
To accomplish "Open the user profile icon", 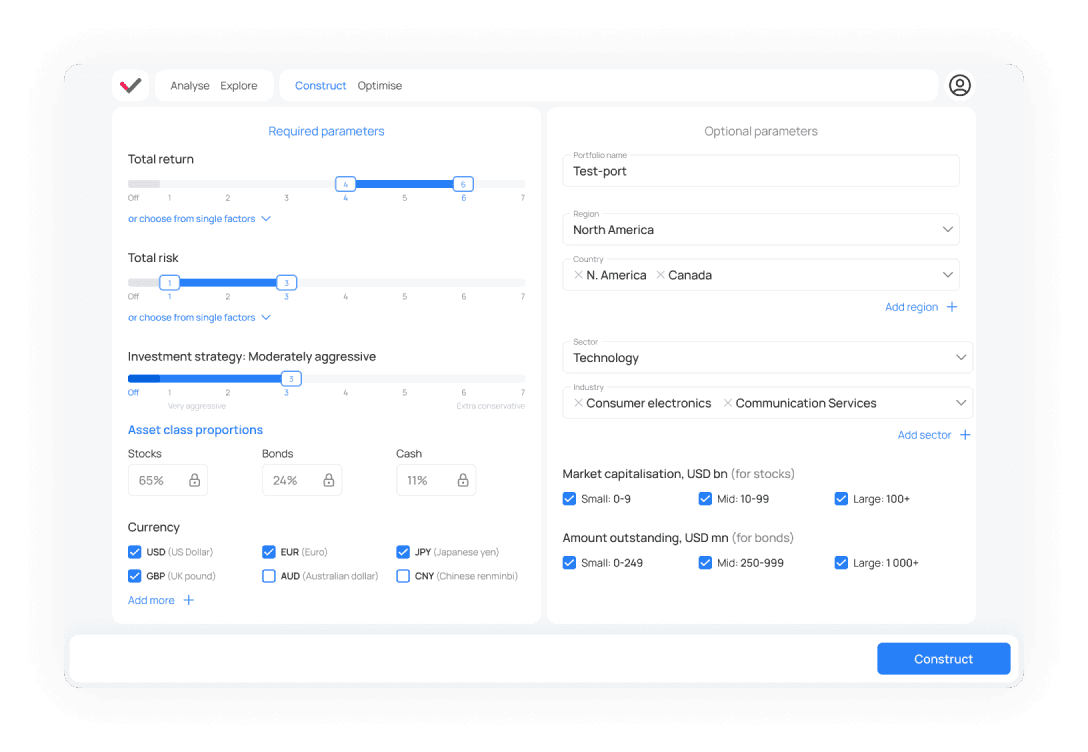I will click(x=960, y=85).
